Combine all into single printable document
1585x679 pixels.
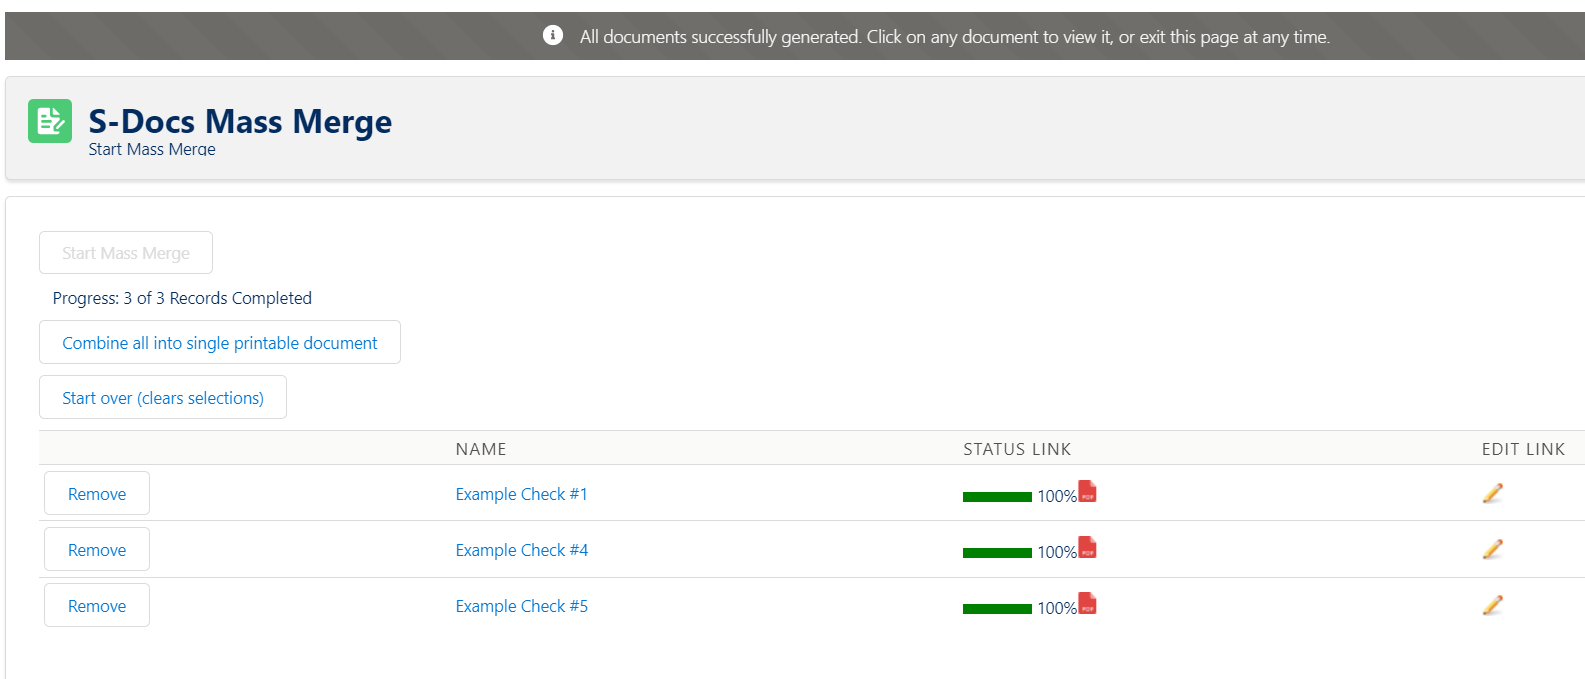pos(220,343)
